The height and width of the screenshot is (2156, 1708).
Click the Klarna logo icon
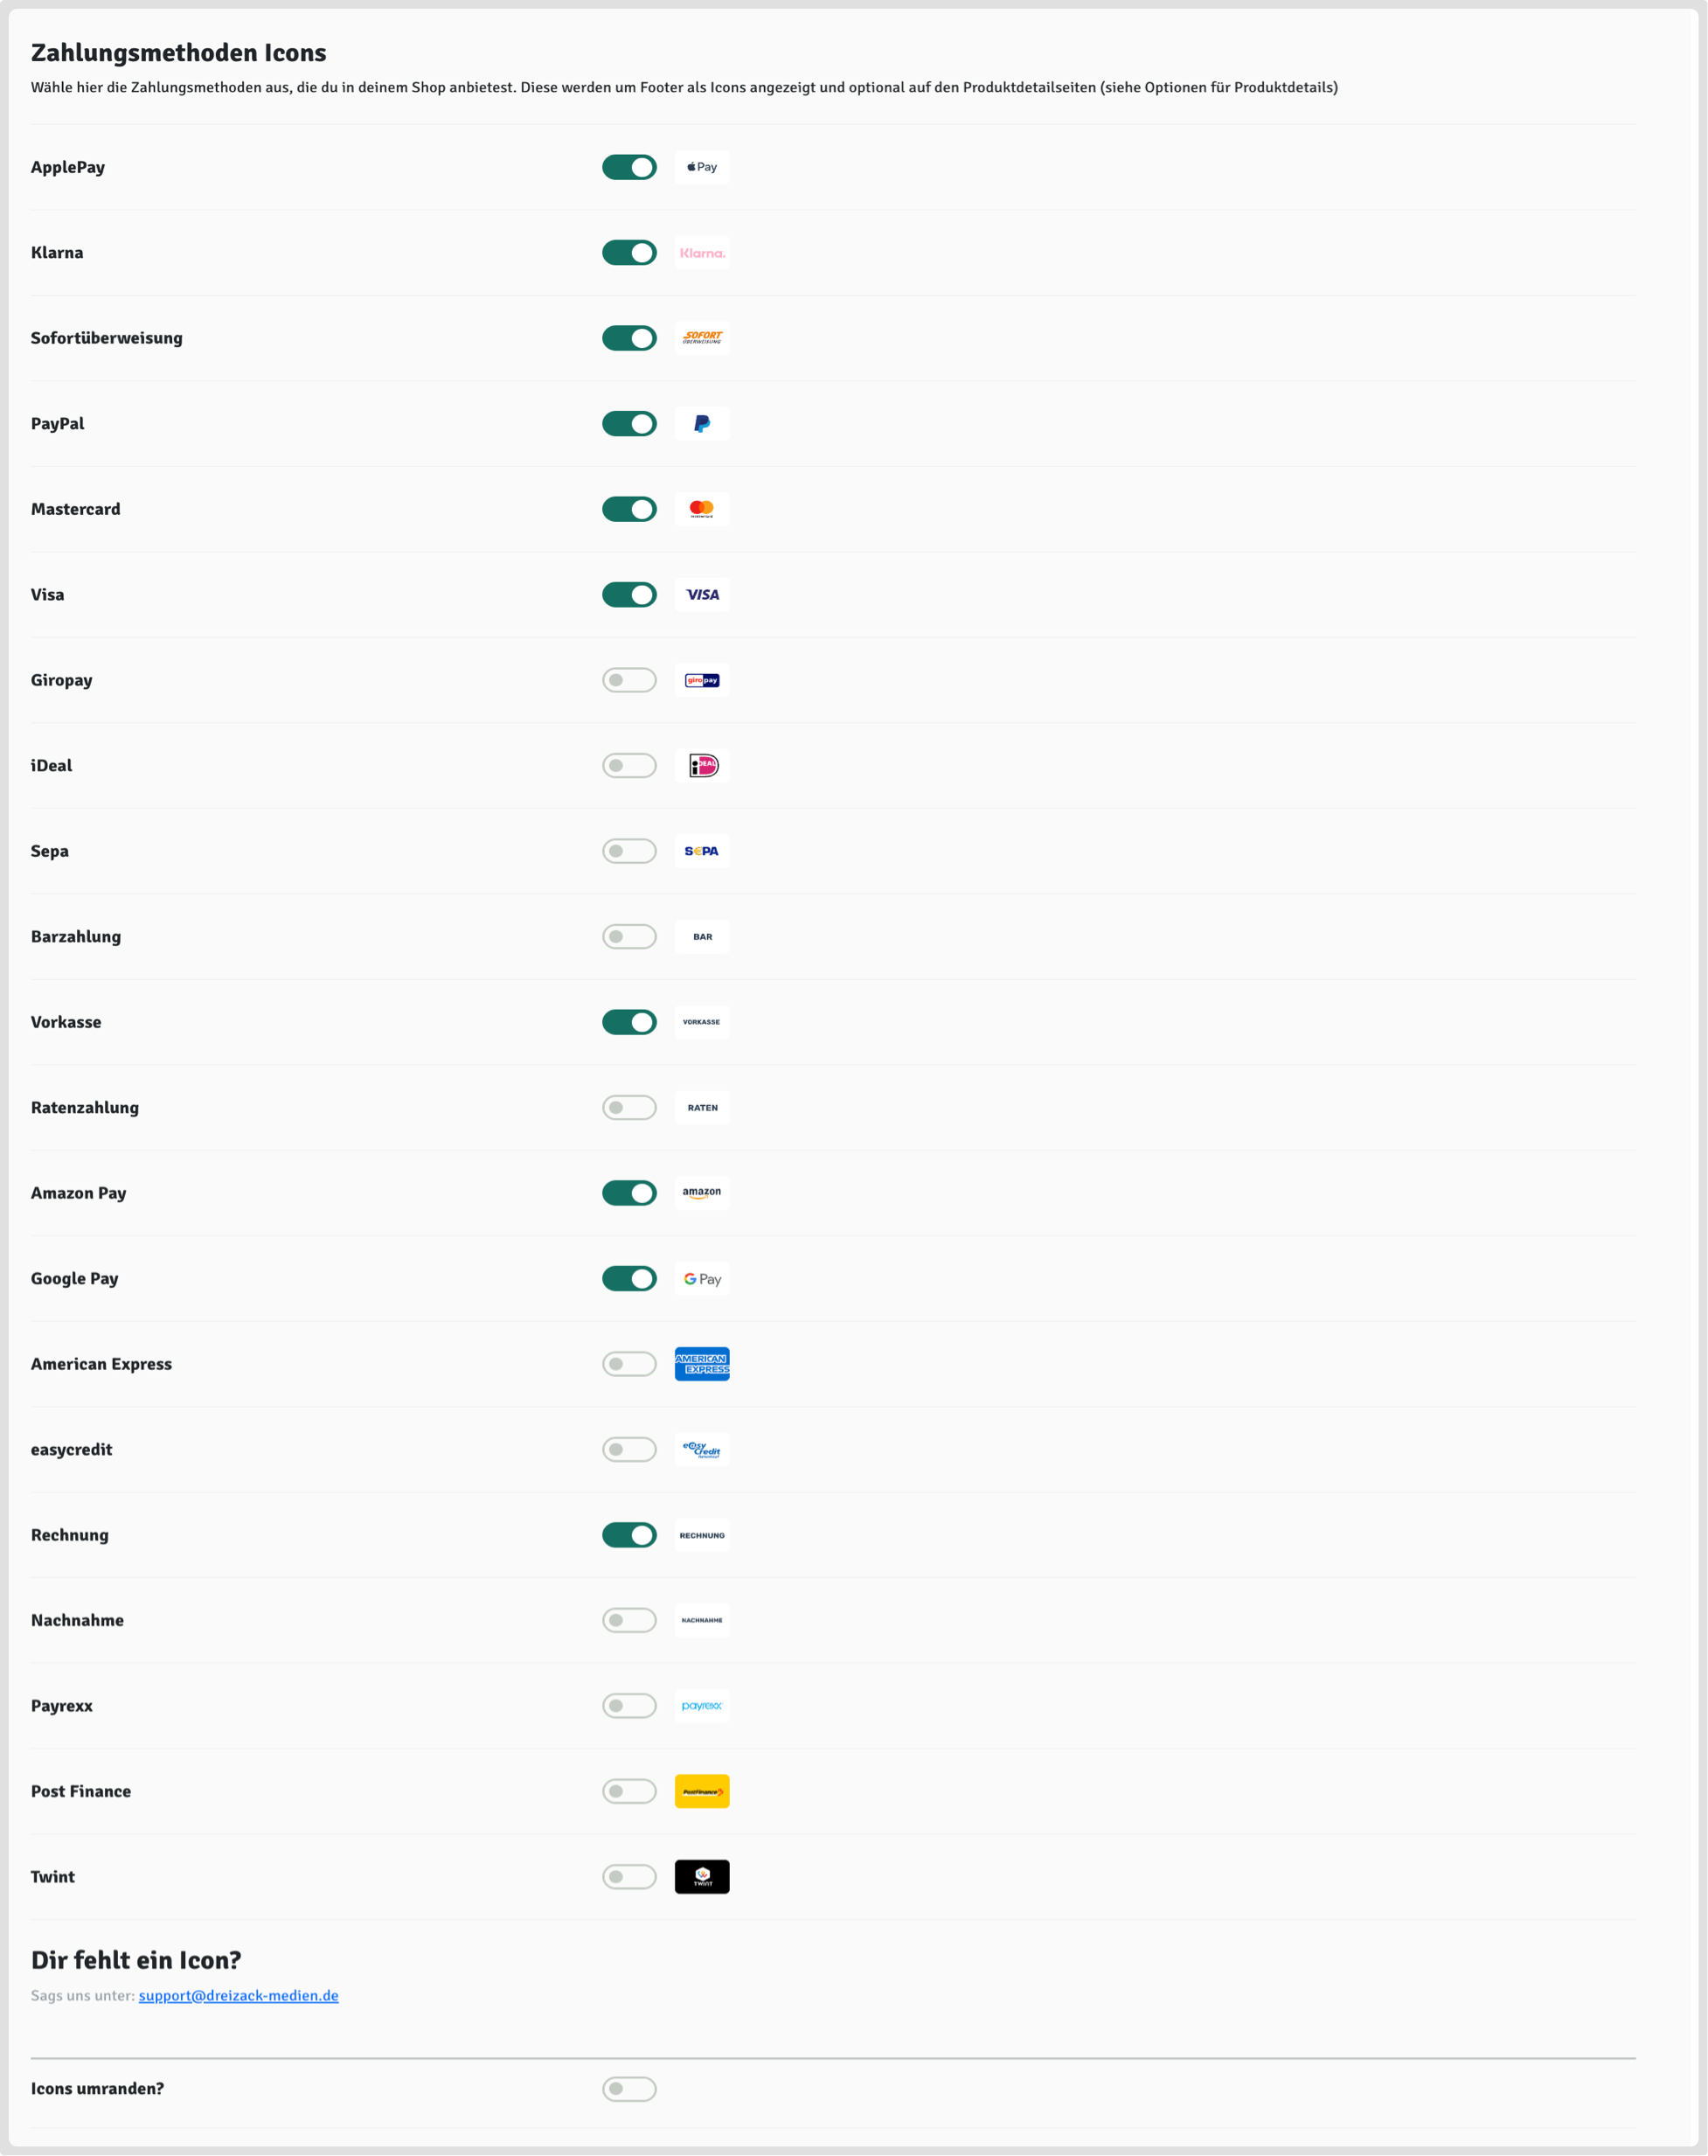[x=701, y=253]
